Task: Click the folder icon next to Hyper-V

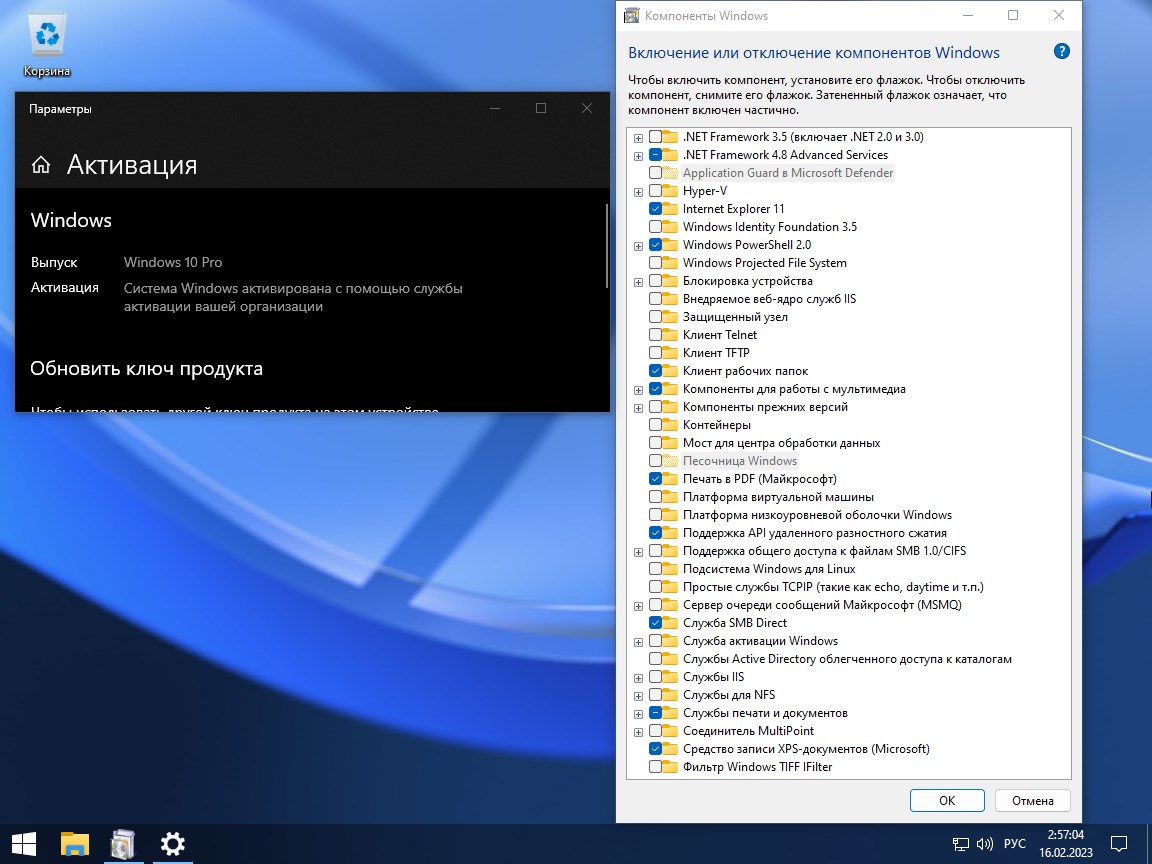Action: 670,191
